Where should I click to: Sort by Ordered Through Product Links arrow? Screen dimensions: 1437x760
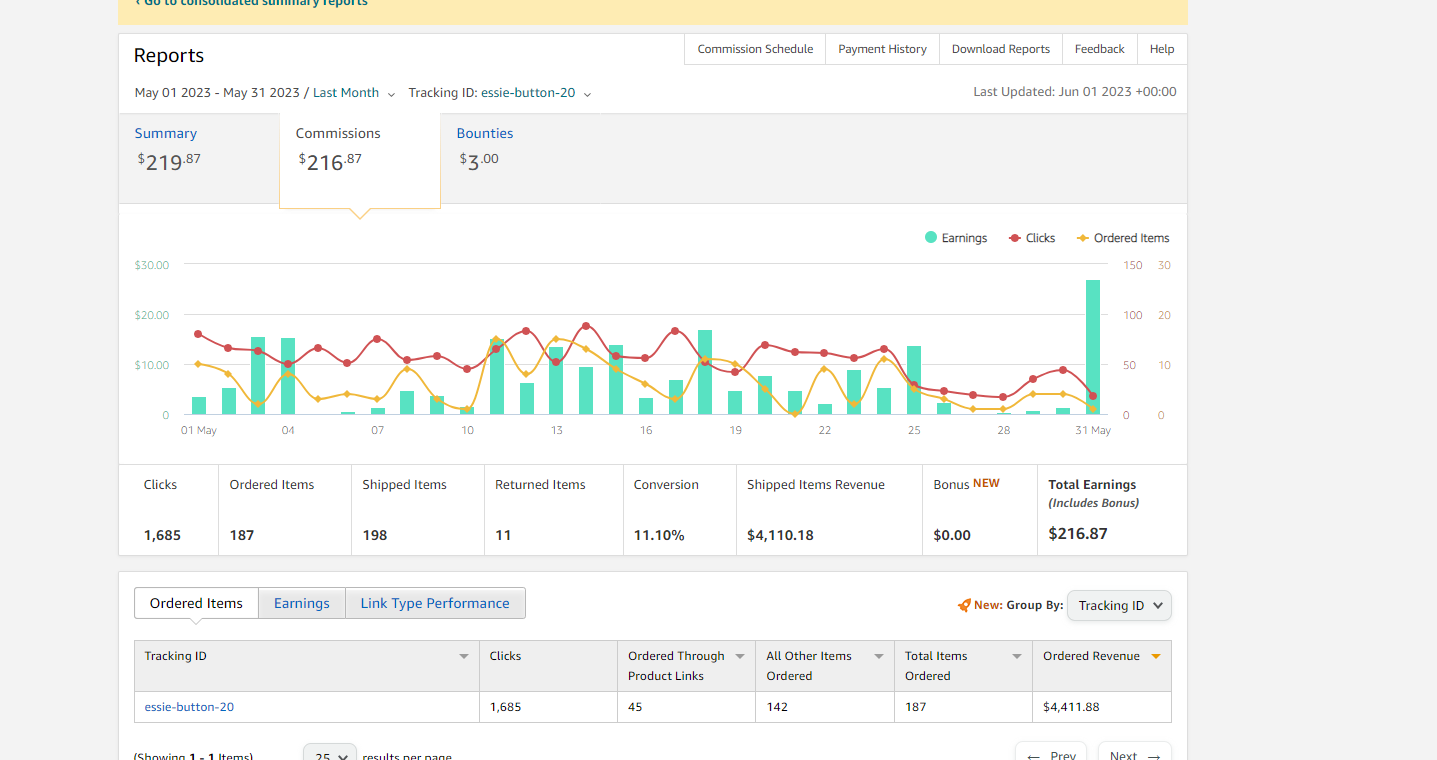tap(740, 657)
